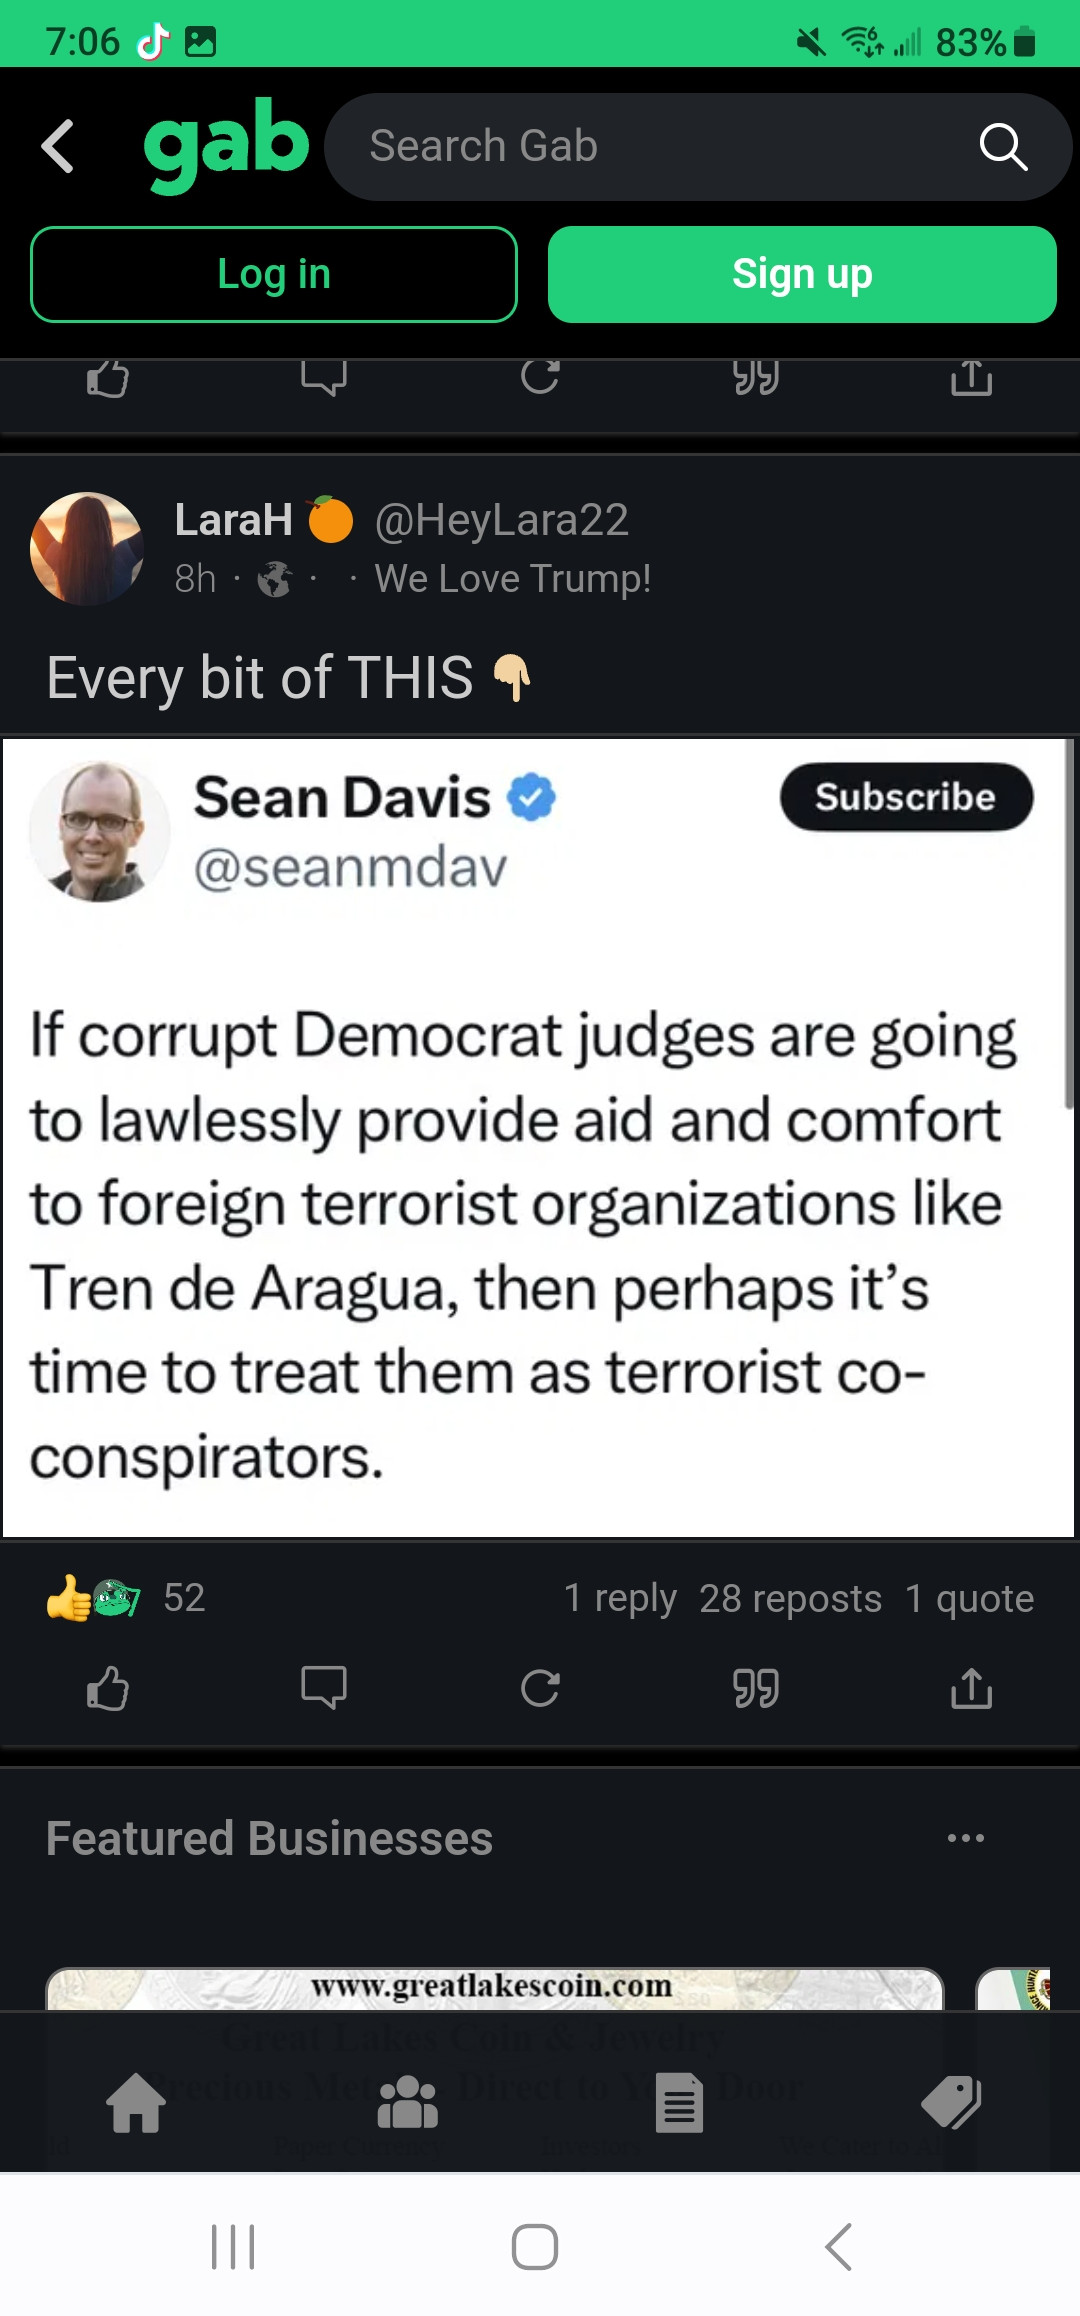
Task: Share LaraH's post using share icon
Action: (x=972, y=1689)
